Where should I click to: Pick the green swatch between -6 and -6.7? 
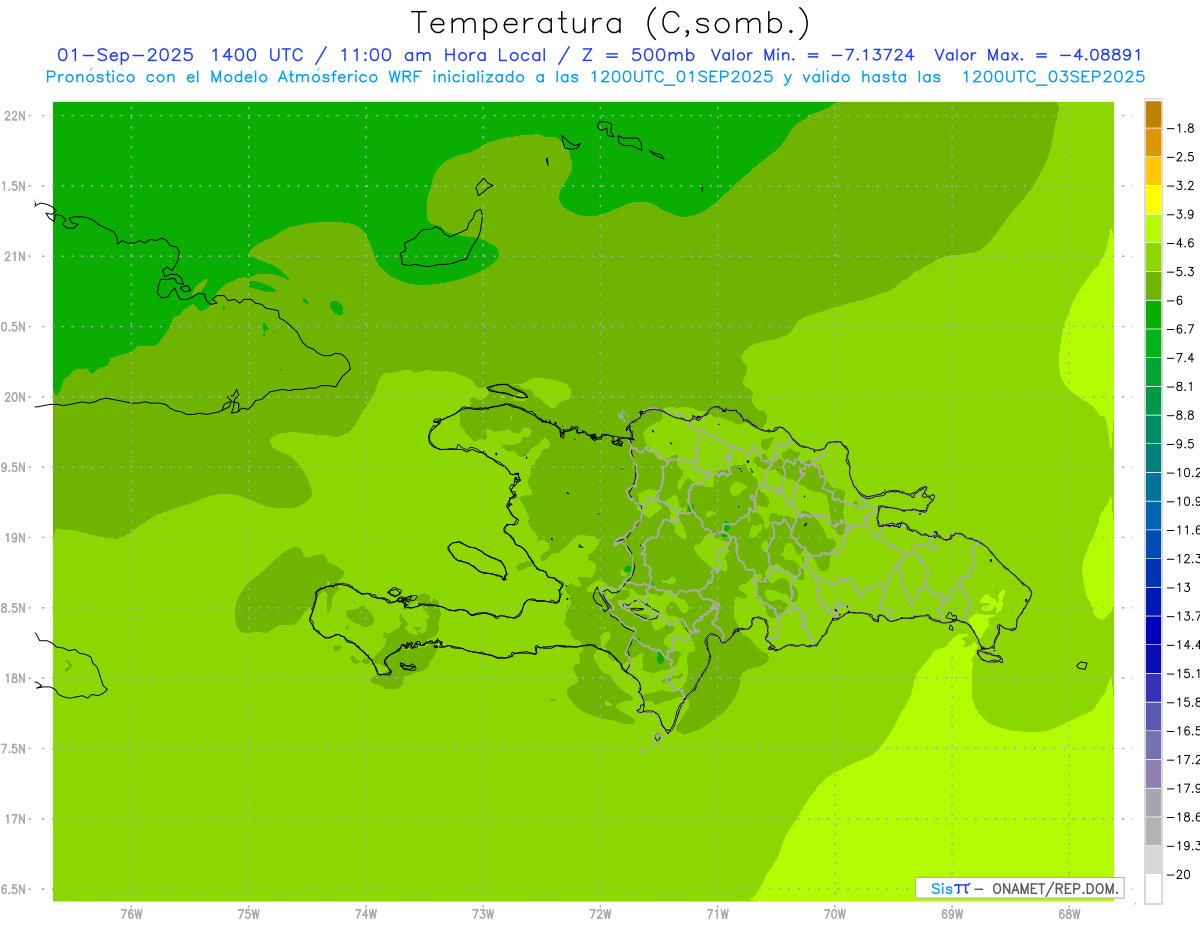click(x=1153, y=314)
